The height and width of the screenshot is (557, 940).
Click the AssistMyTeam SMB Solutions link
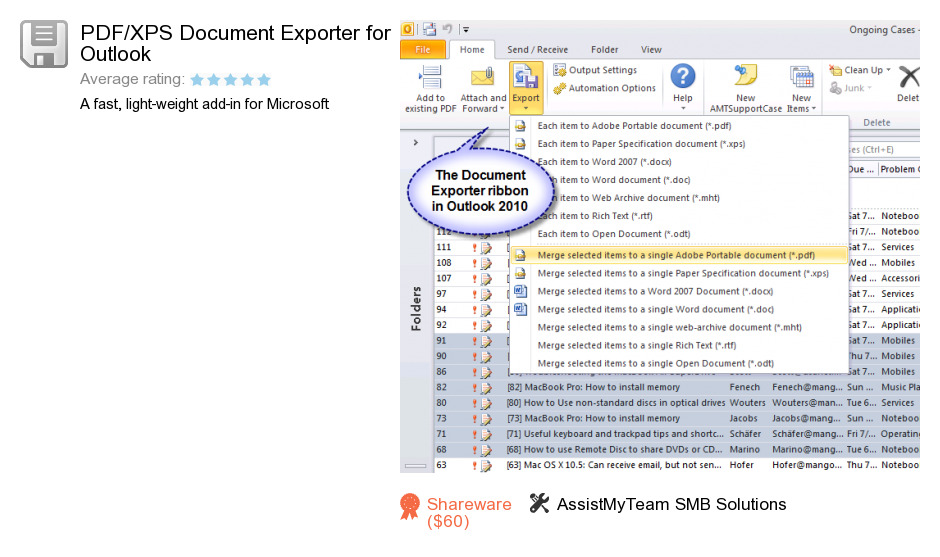(671, 504)
